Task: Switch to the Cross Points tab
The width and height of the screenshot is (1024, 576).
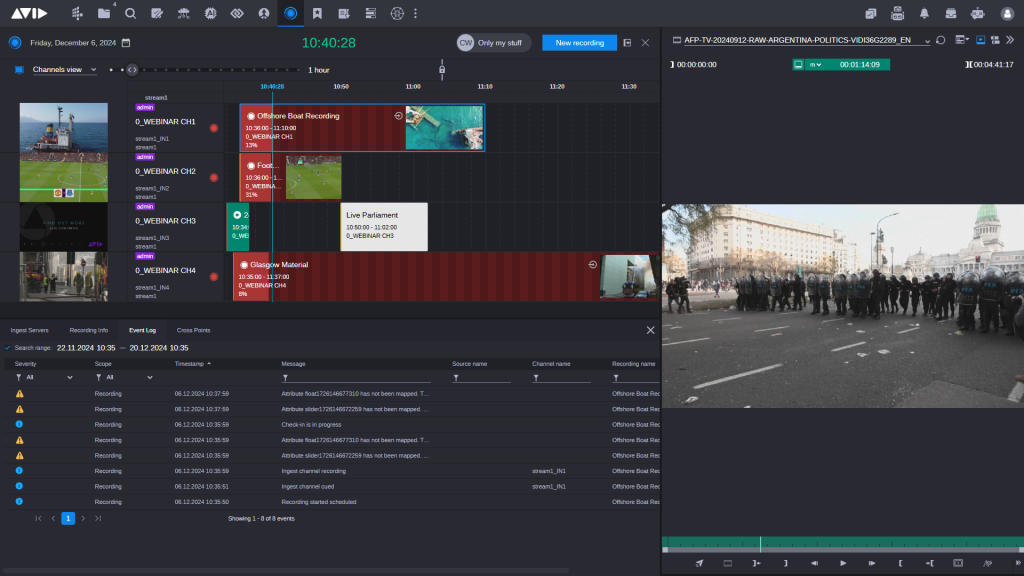Action: [193, 330]
